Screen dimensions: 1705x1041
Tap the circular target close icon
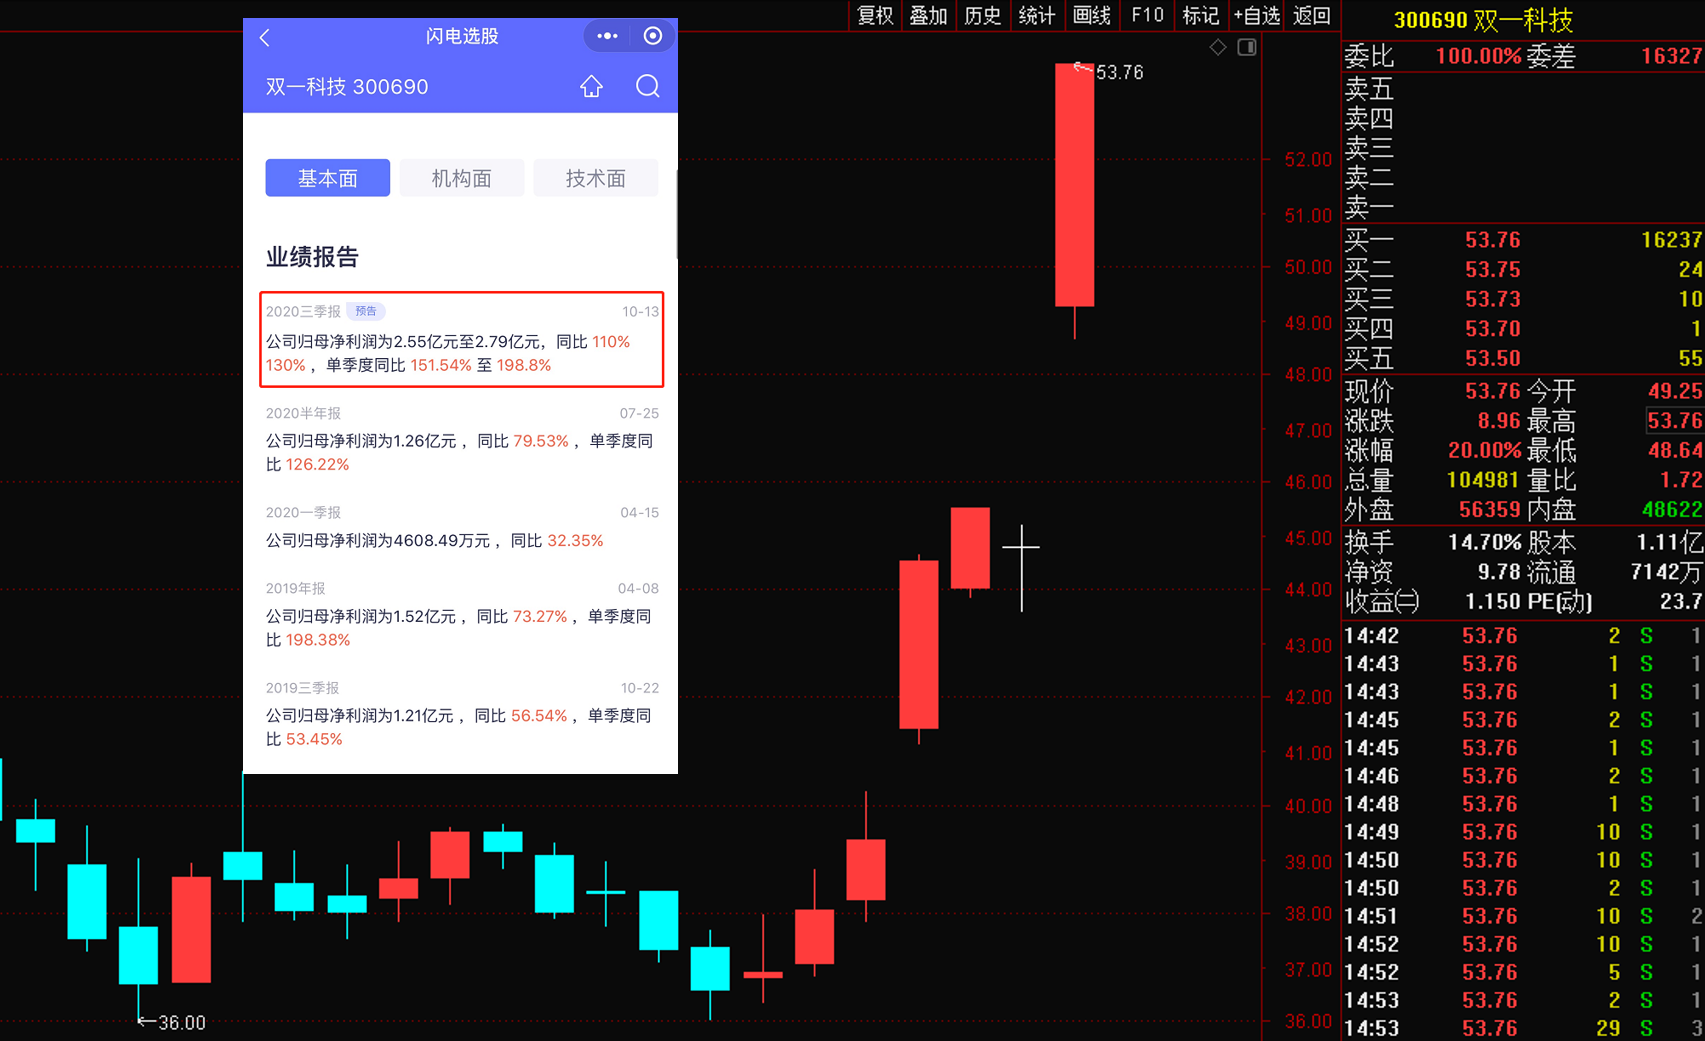pos(653,36)
